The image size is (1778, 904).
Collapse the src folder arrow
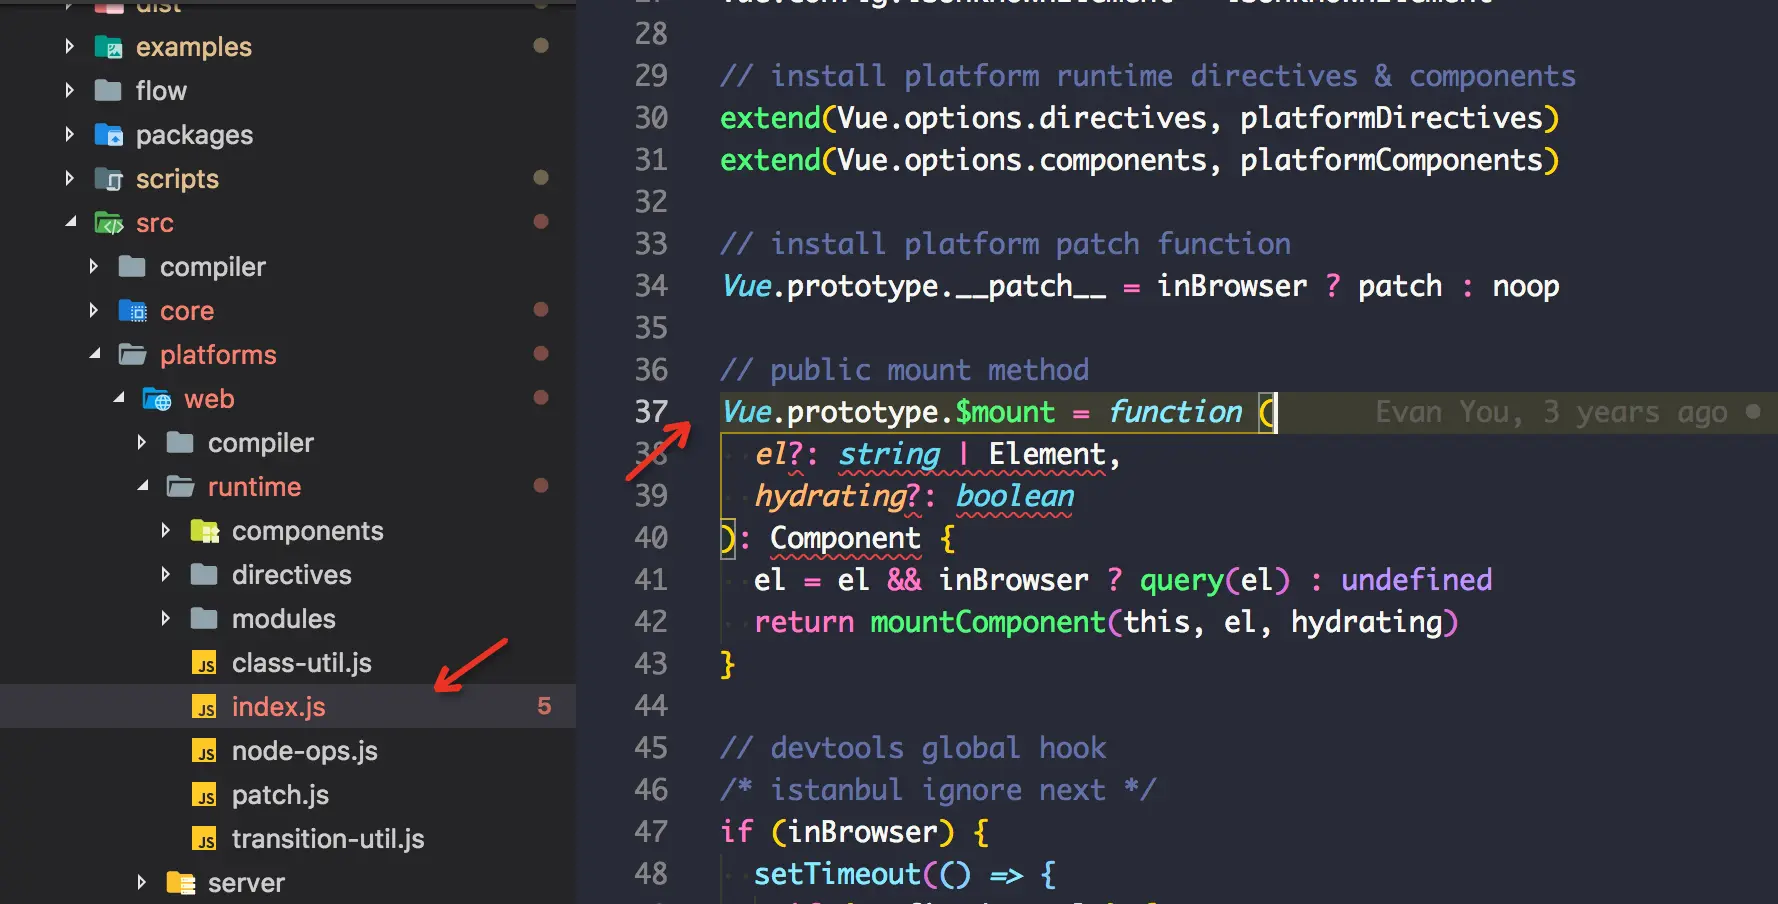click(70, 222)
